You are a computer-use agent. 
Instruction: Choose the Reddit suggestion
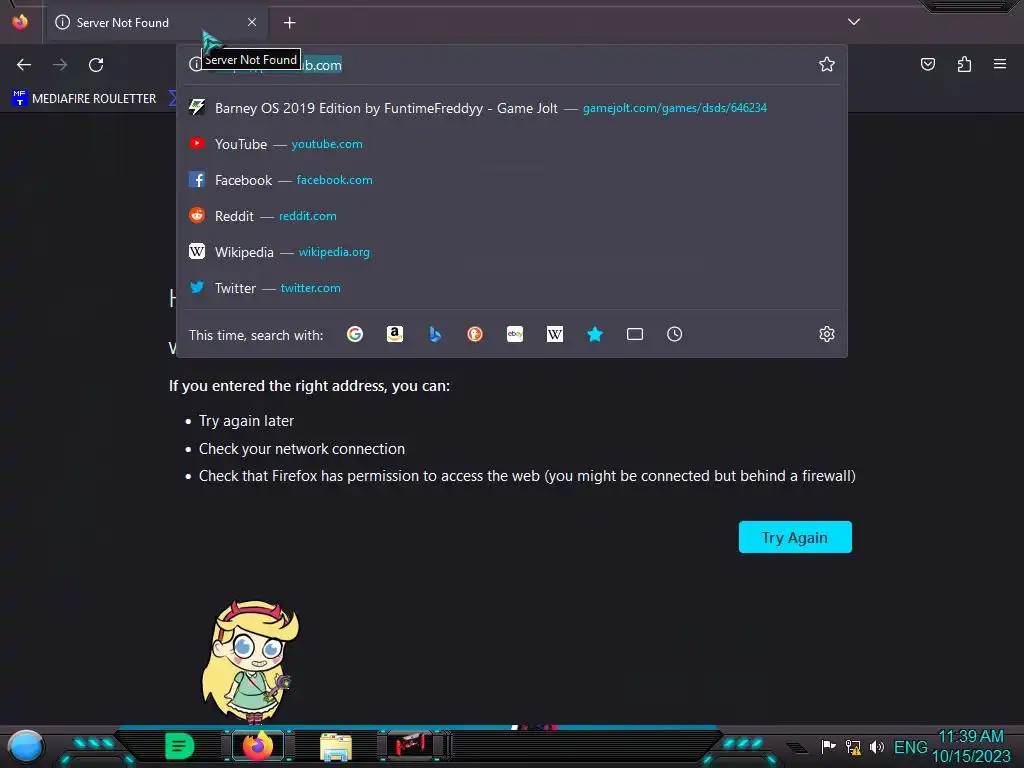512,216
